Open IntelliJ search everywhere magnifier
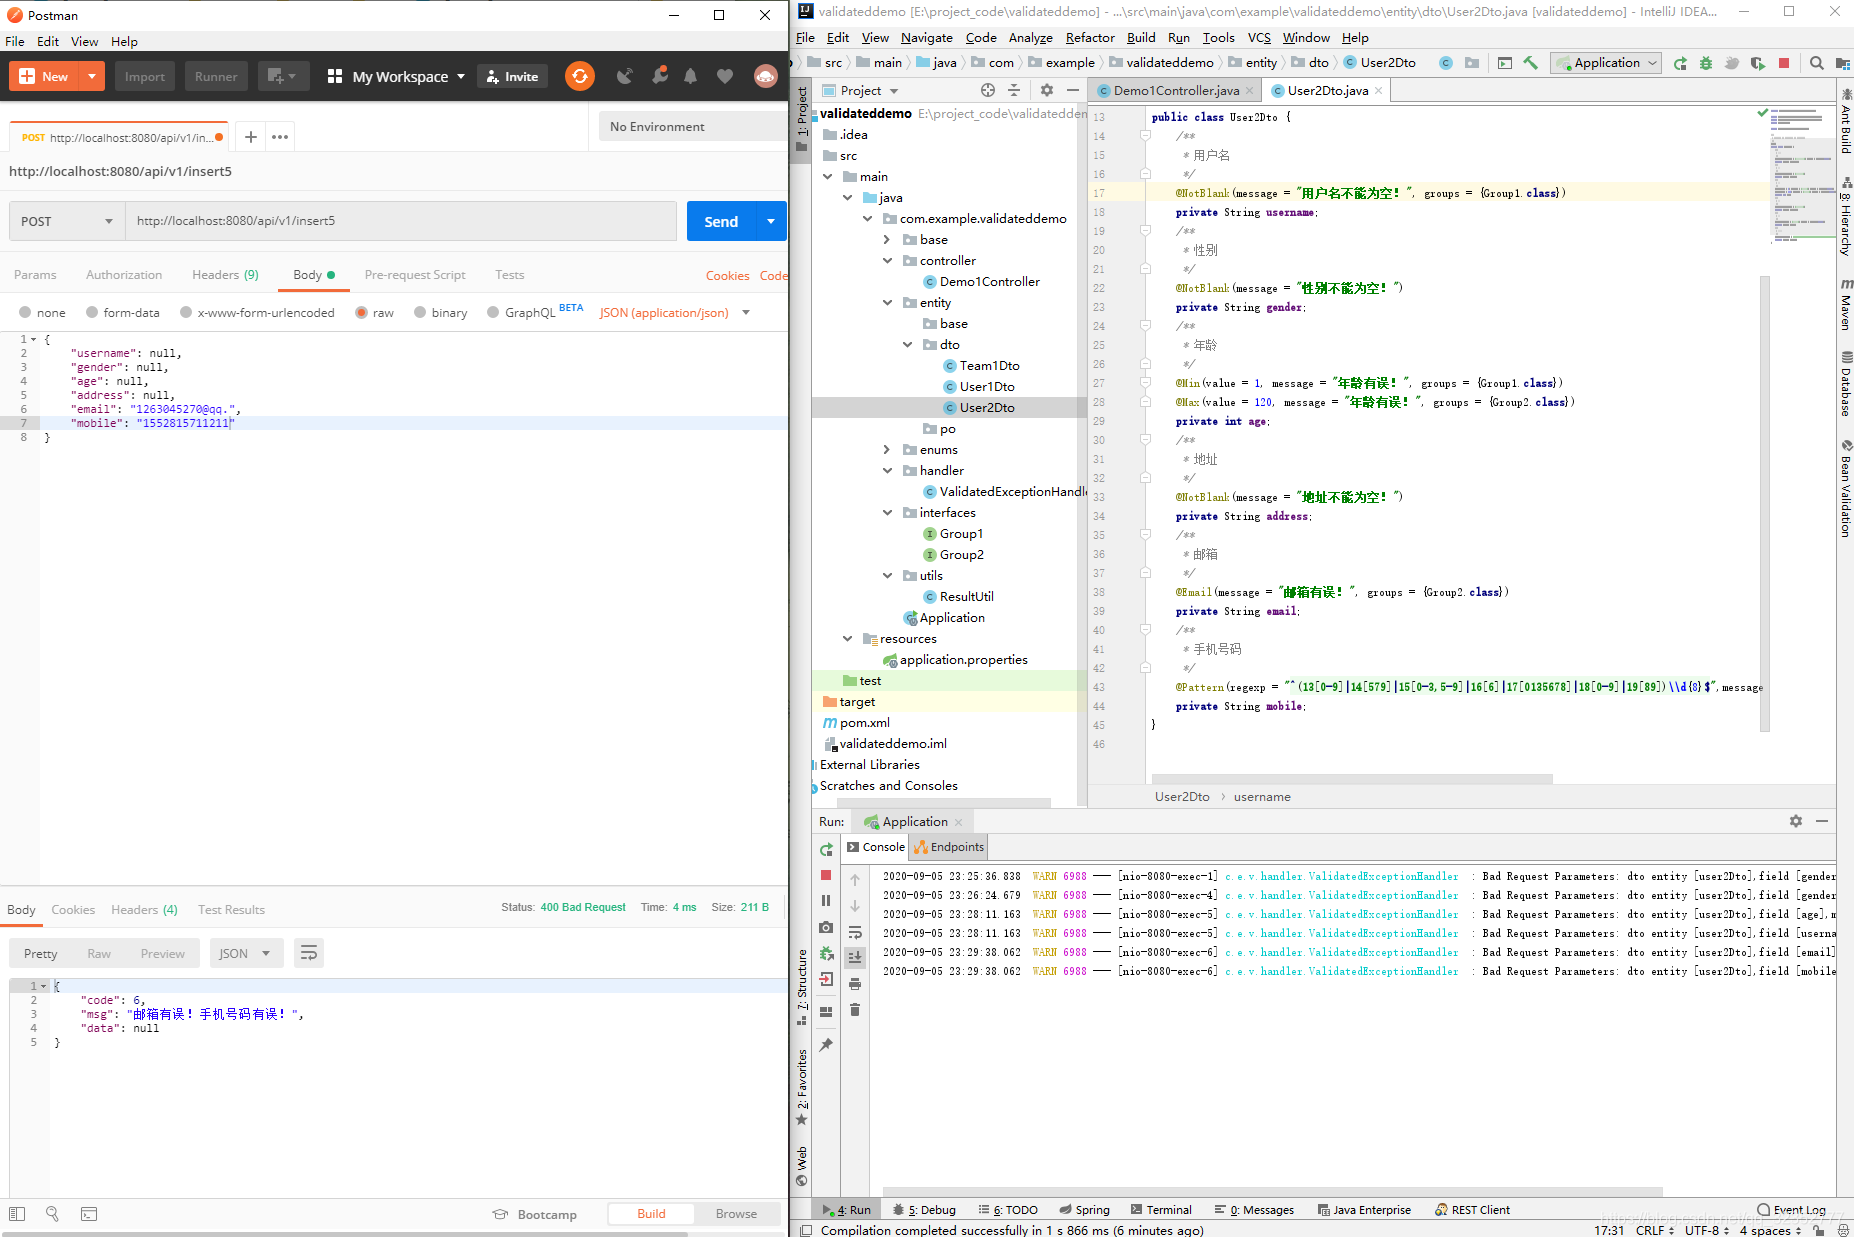This screenshot has height=1237, width=1854. pyautogui.click(x=1817, y=63)
